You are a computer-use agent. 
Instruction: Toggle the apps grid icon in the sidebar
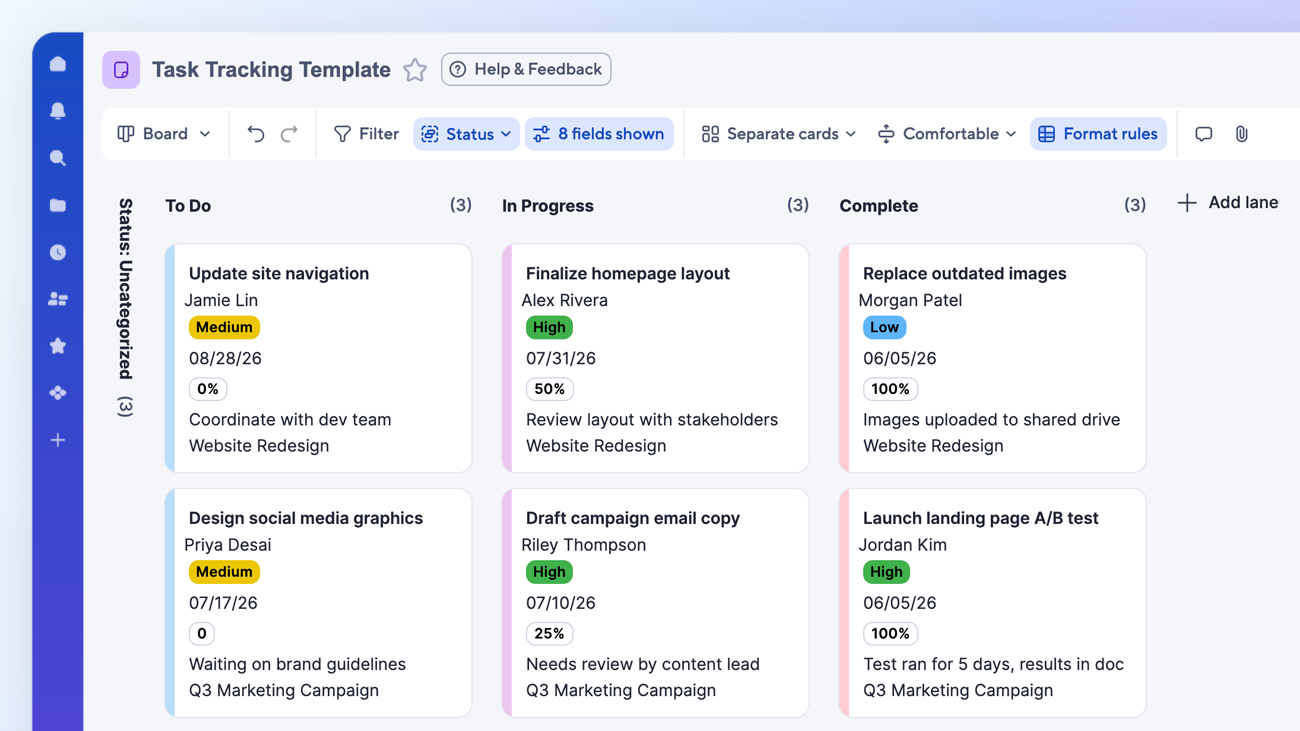(x=57, y=392)
